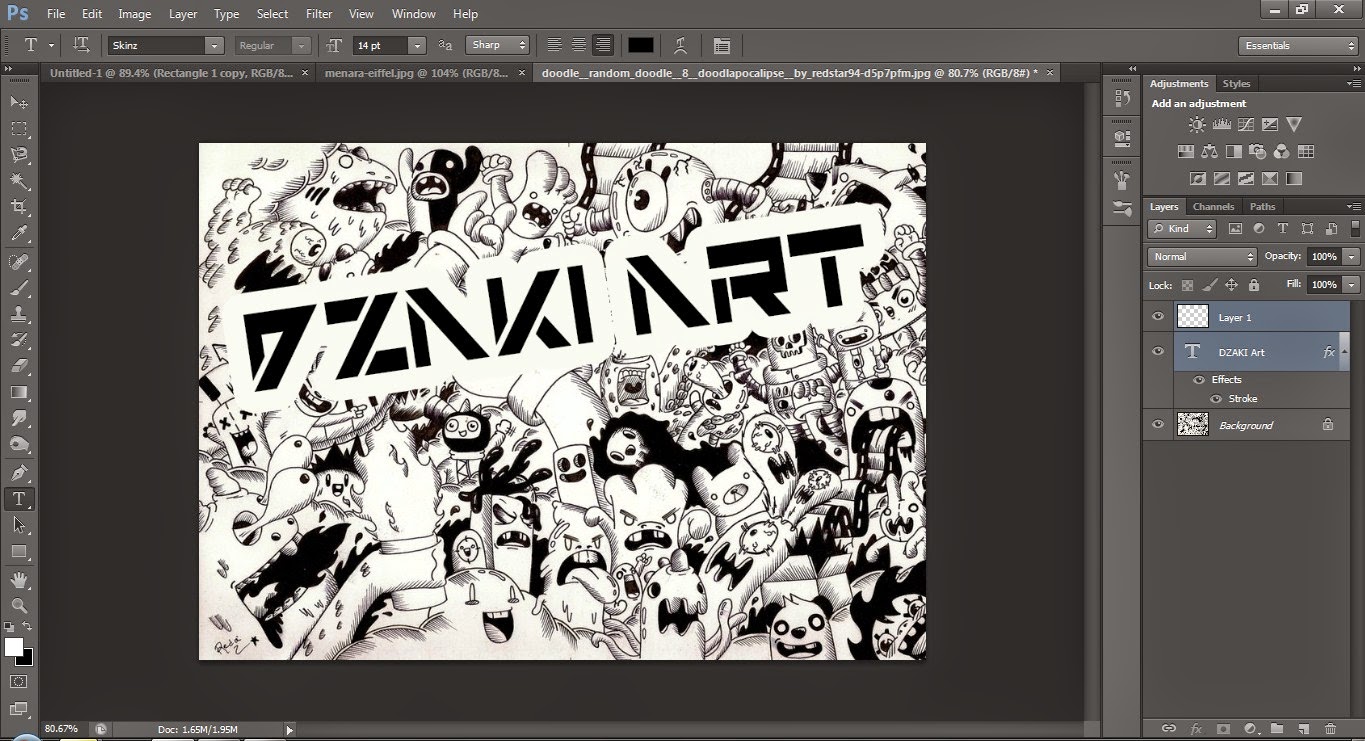Add a Levels adjustment
The image size is (1365, 741).
coord(1221,125)
